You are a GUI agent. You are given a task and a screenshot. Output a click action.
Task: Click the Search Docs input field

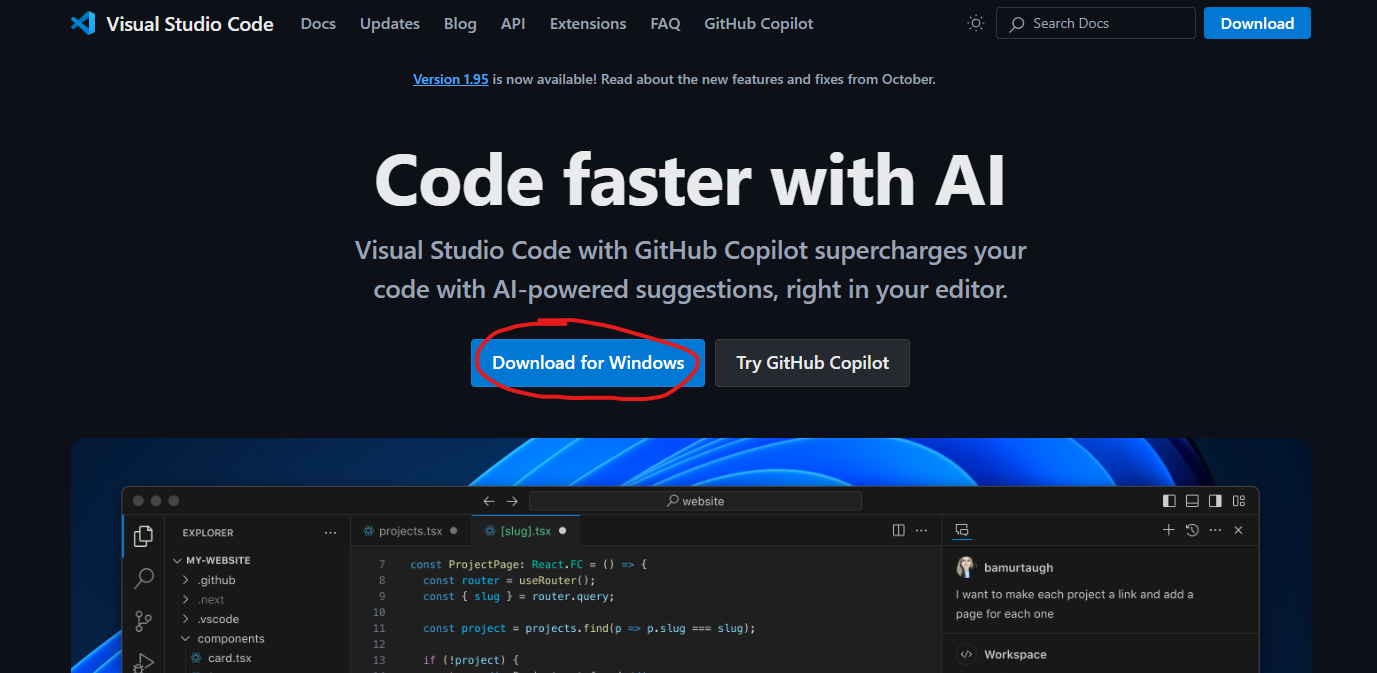(1095, 23)
